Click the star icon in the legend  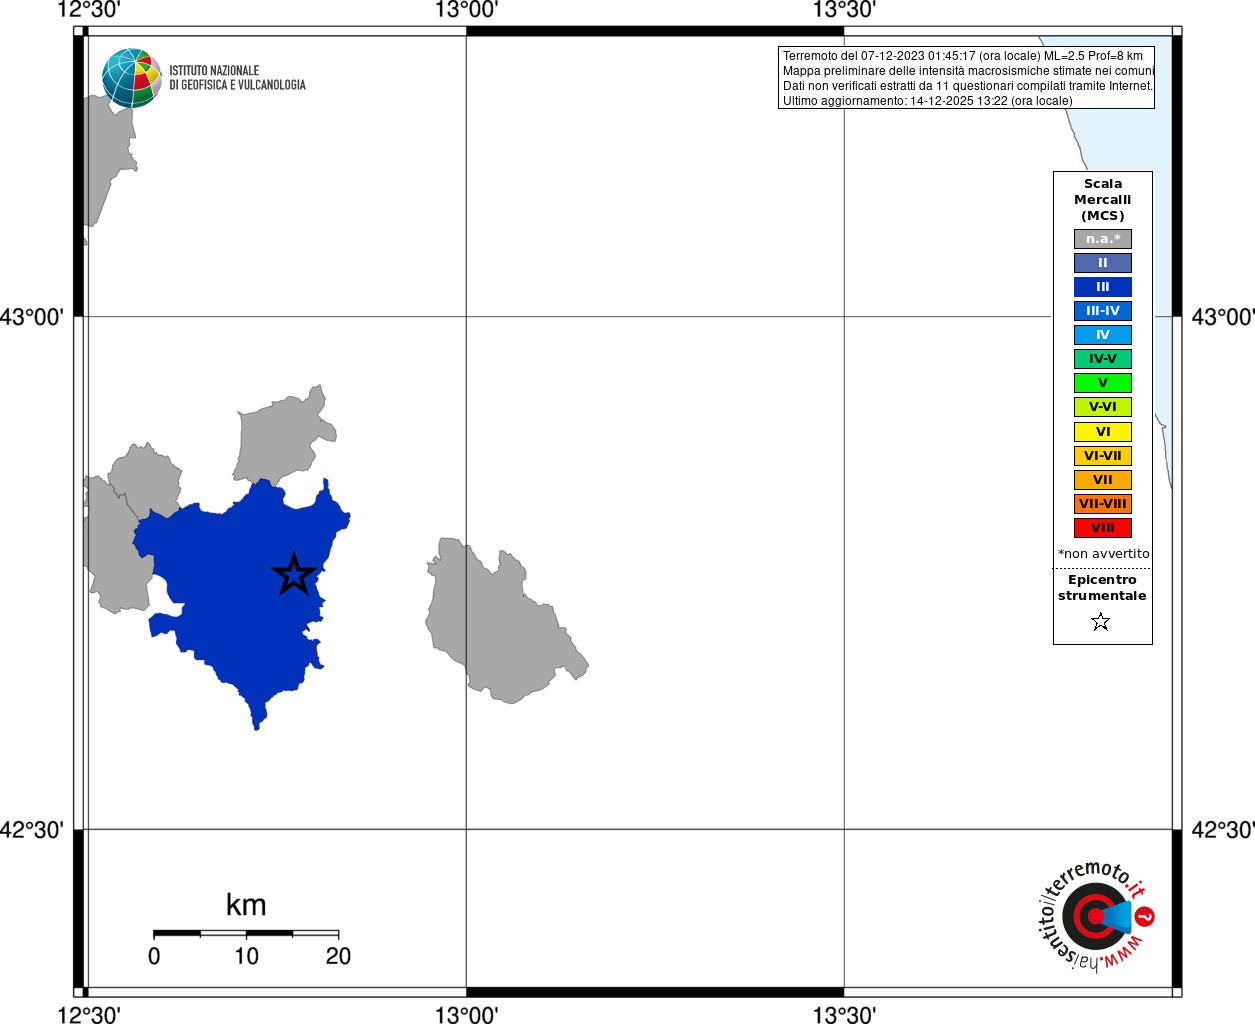[1101, 622]
